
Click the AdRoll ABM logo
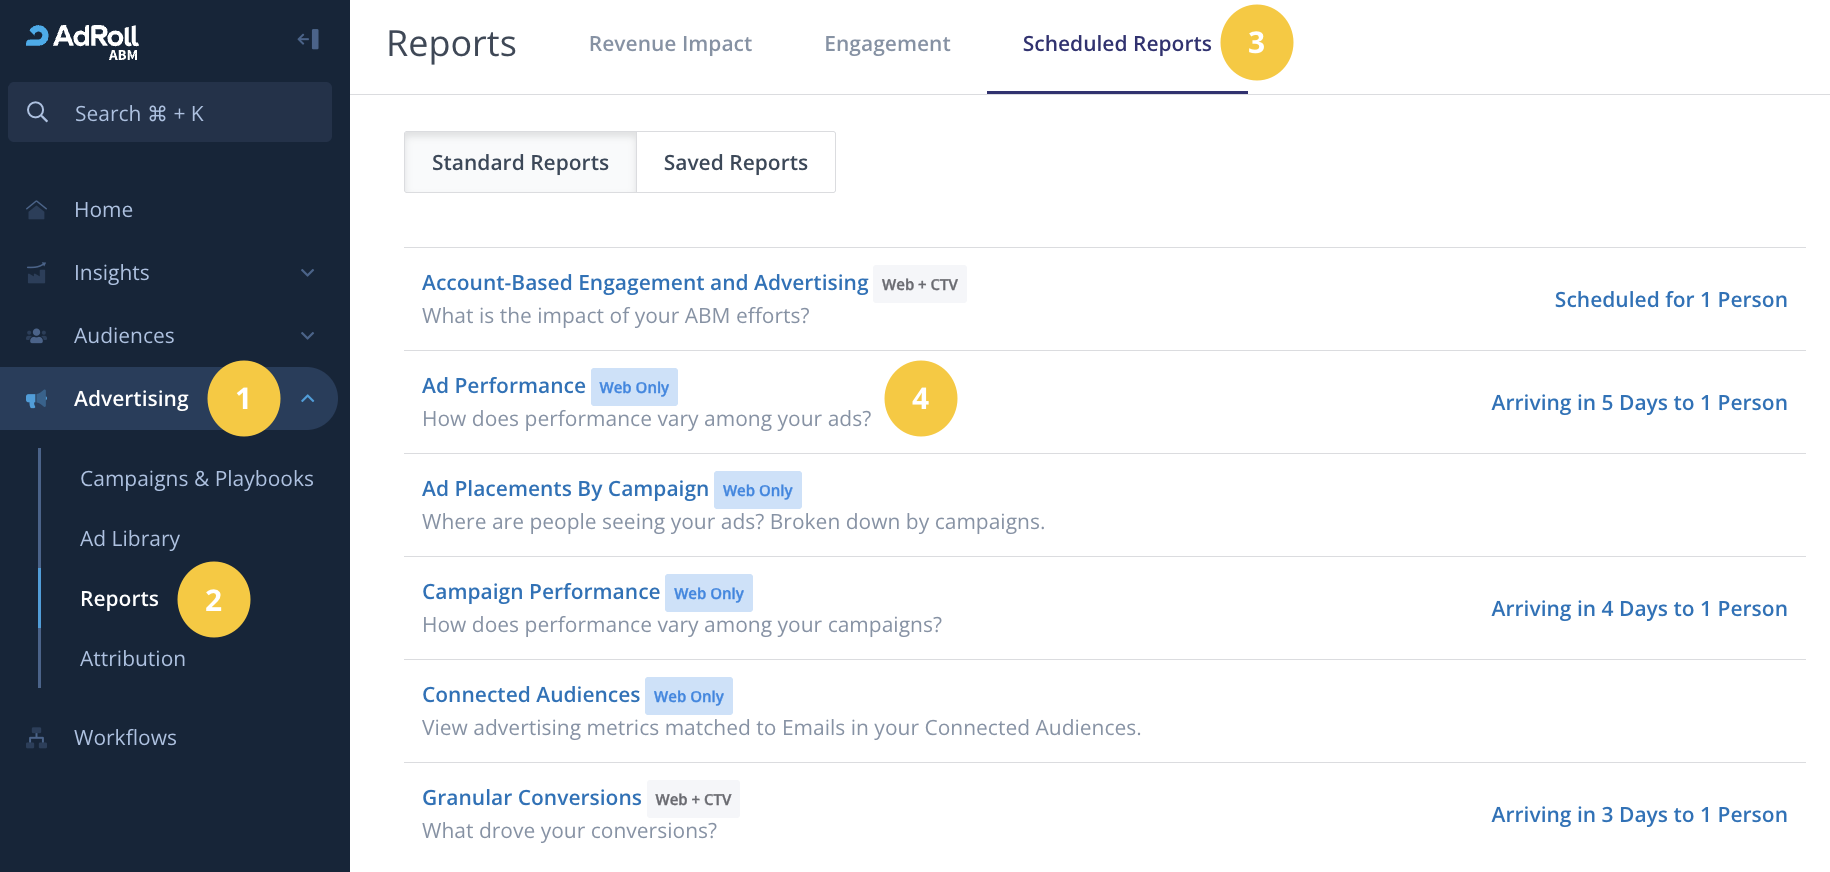click(83, 40)
